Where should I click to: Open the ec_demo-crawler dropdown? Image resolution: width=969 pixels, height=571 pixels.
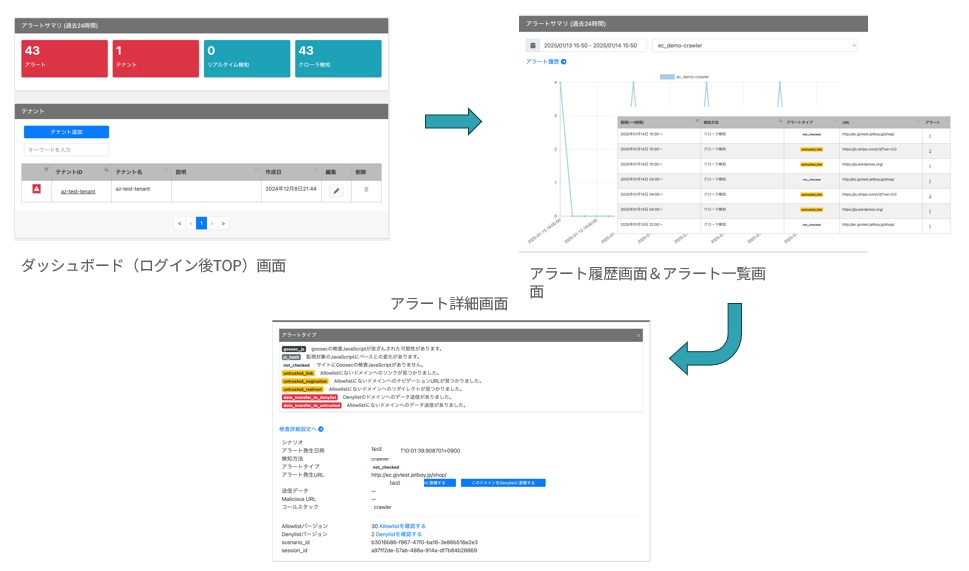pos(754,45)
